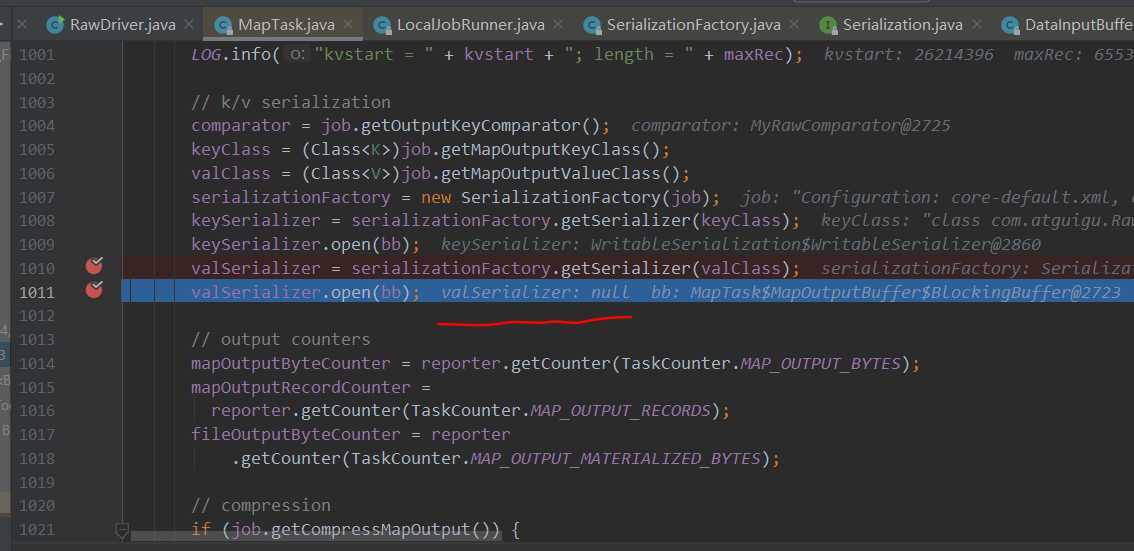The width and height of the screenshot is (1134, 551).
Task: Click getMapOutputValueClass on line 1006
Action: [551, 174]
